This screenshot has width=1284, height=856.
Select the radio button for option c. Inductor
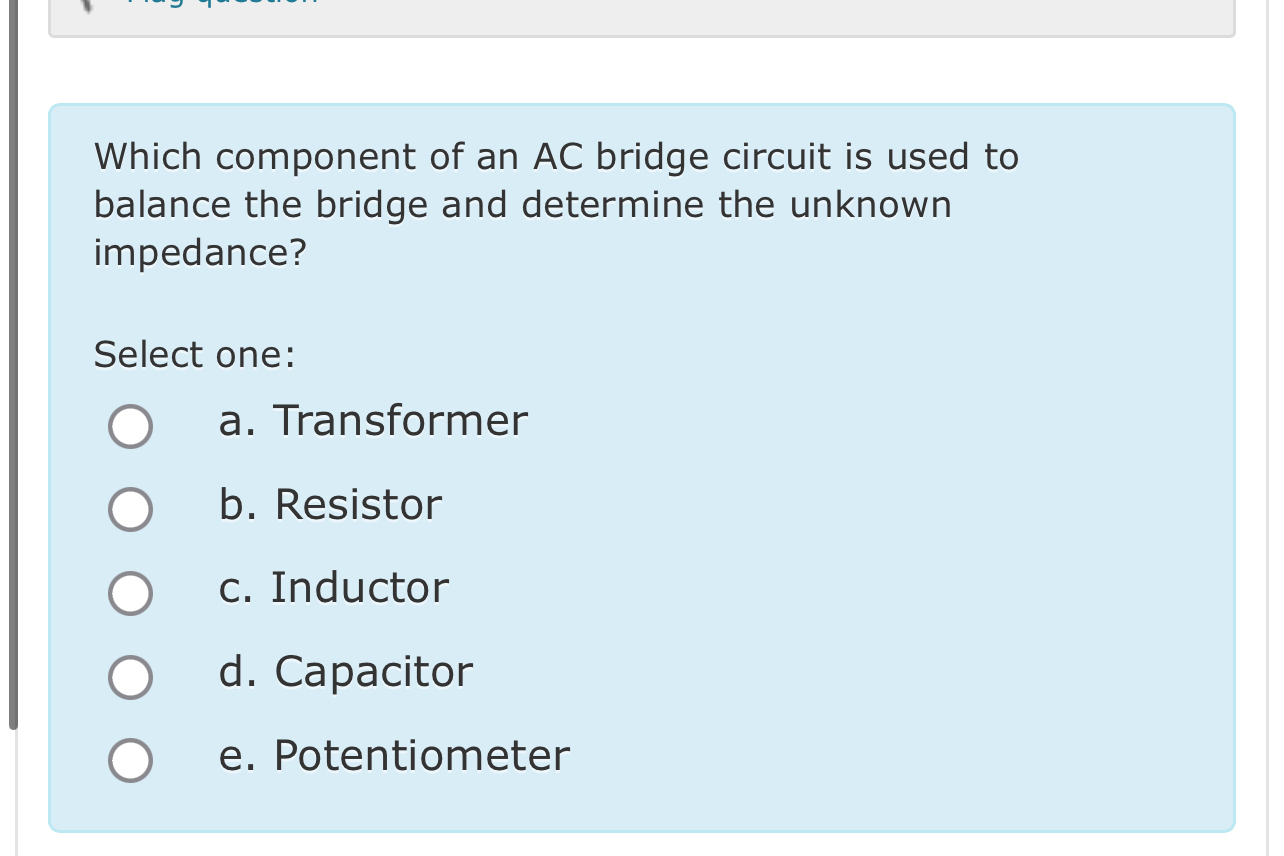pos(130,593)
